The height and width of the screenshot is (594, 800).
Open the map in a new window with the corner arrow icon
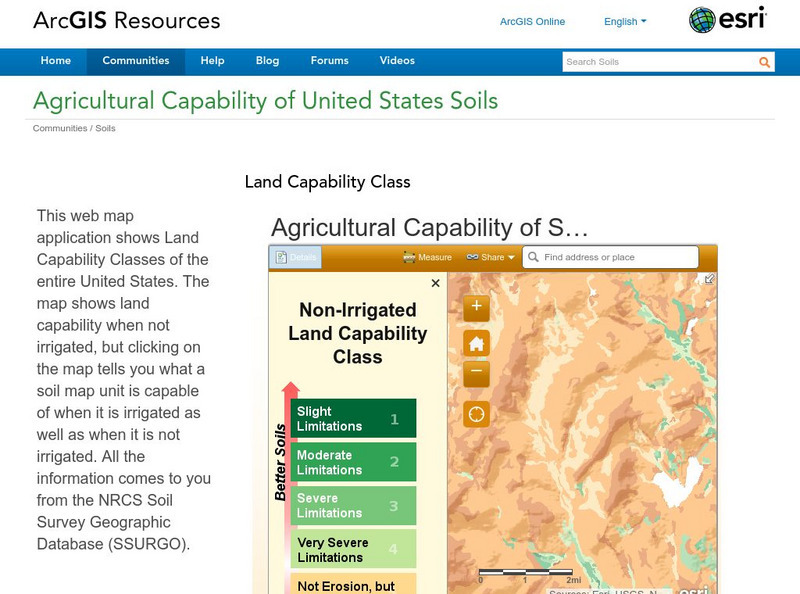click(x=709, y=279)
